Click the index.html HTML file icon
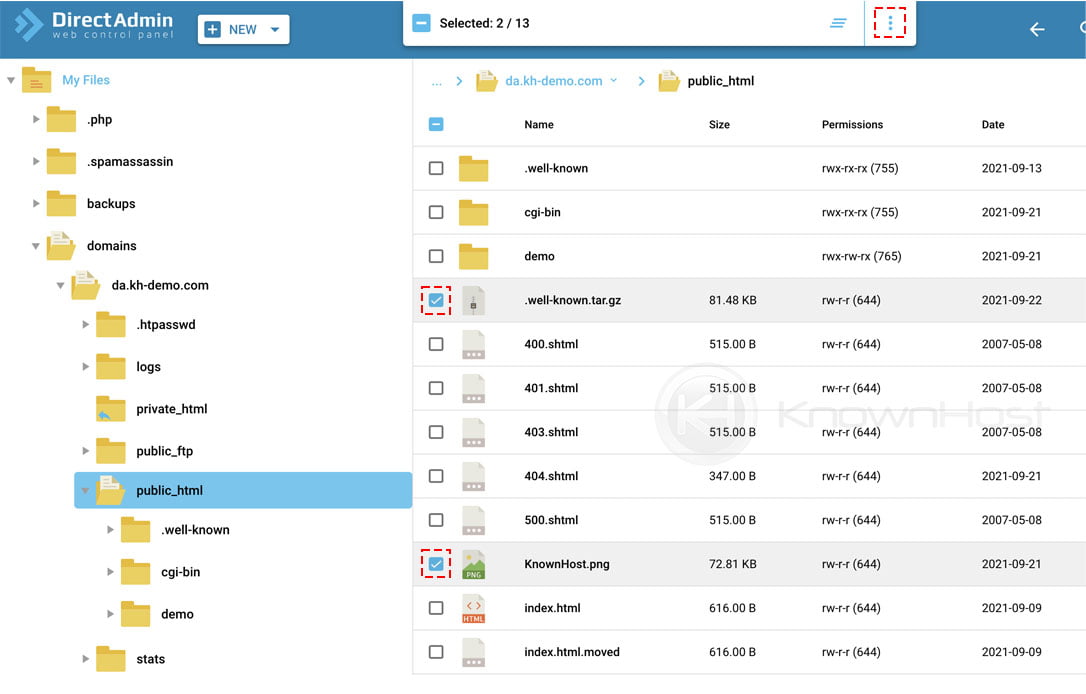Image resolution: width=1086 pixels, height=694 pixels. click(473, 608)
